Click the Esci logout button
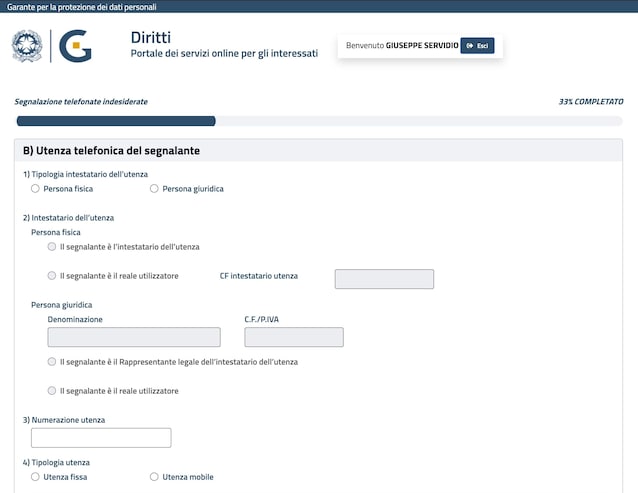638x493 pixels. (477, 46)
